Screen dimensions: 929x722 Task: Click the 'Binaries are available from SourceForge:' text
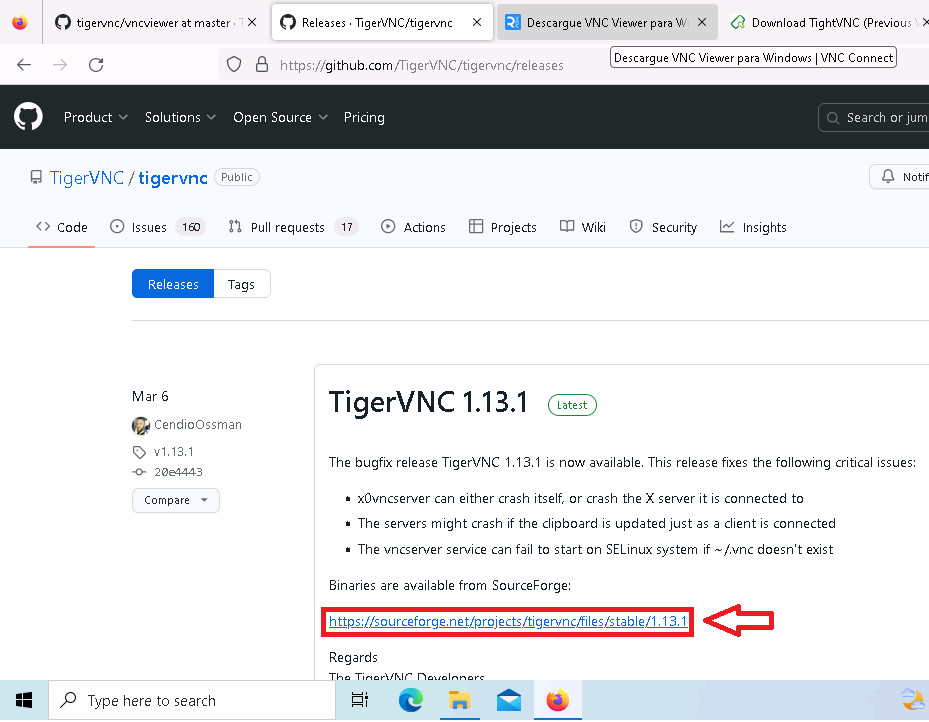click(x=450, y=585)
